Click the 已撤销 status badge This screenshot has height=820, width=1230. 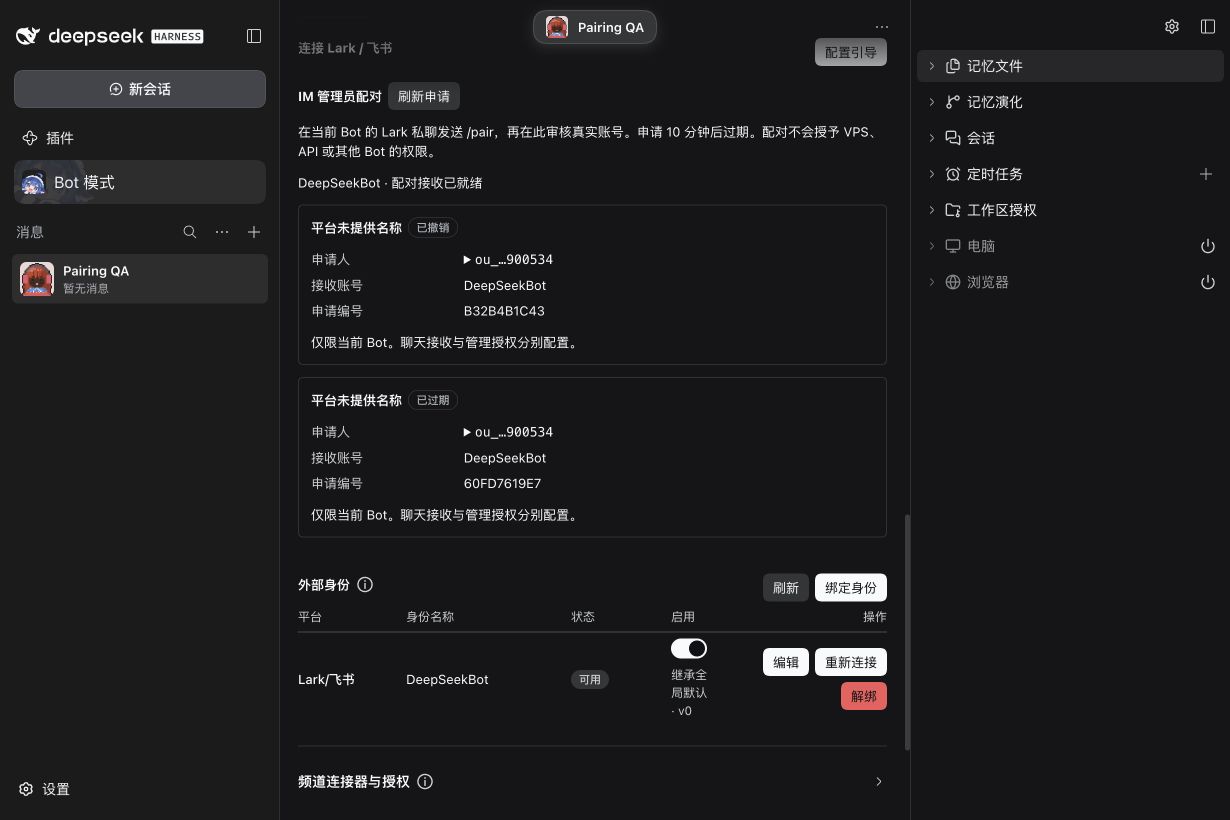pyautogui.click(x=433, y=228)
